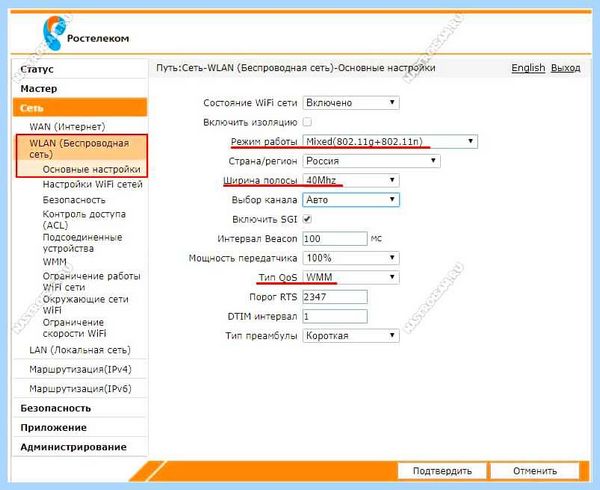
Task: Open the 'Страна/регион' Россия dropdown
Action: click(x=371, y=161)
